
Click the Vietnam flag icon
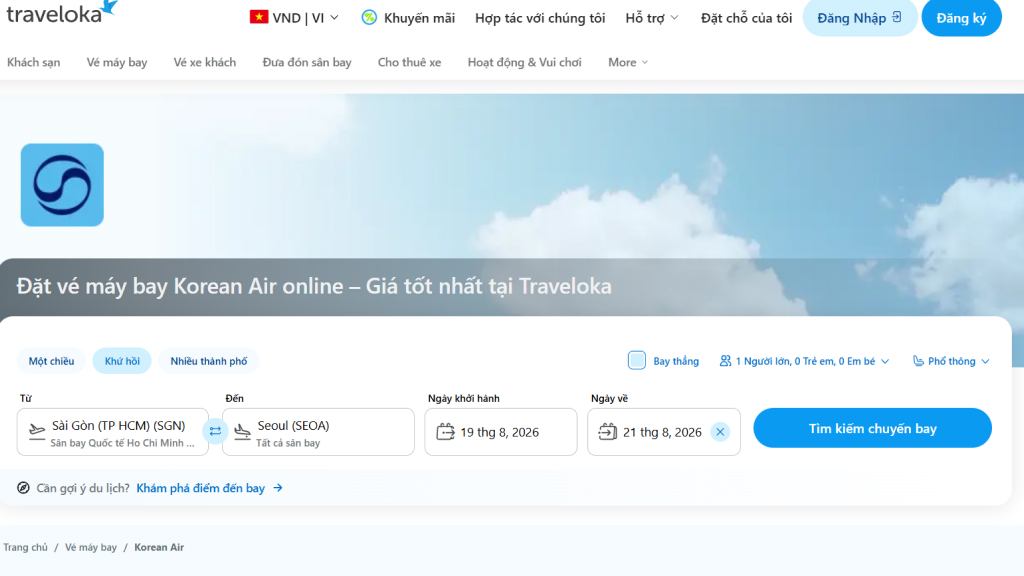click(259, 17)
